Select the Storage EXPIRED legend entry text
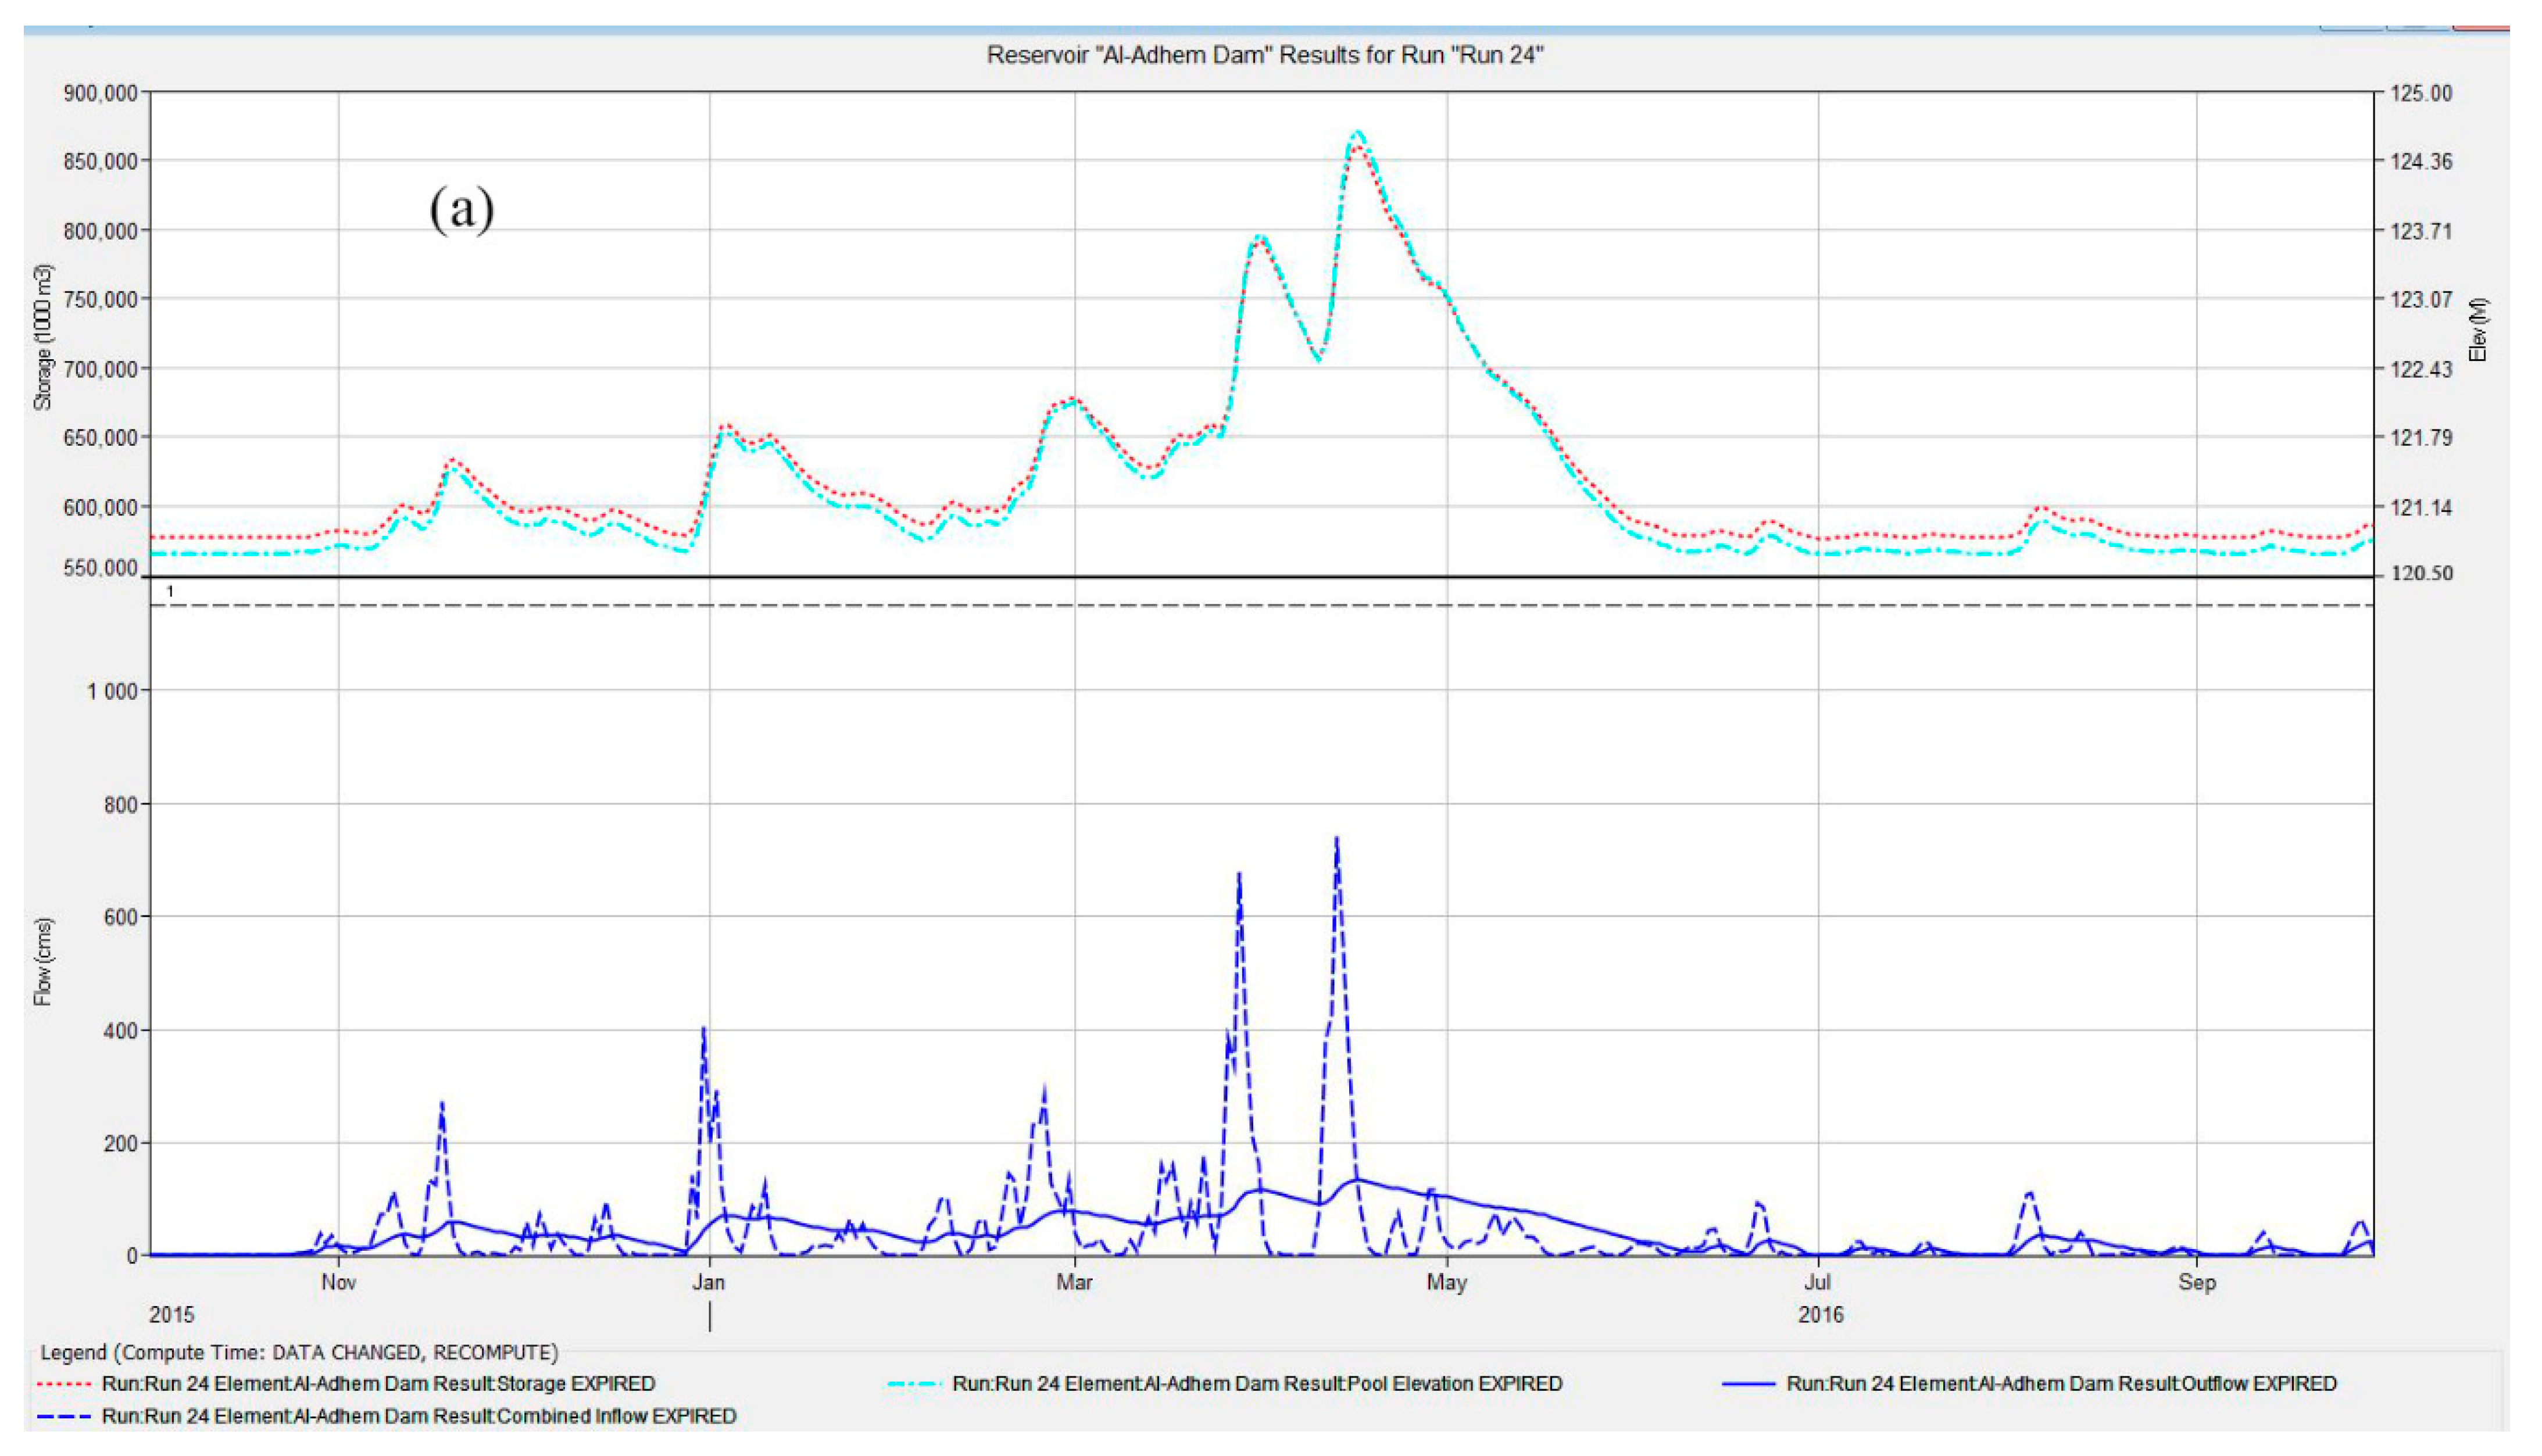The width and height of the screenshot is (2542, 1456). coord(378,1384)
